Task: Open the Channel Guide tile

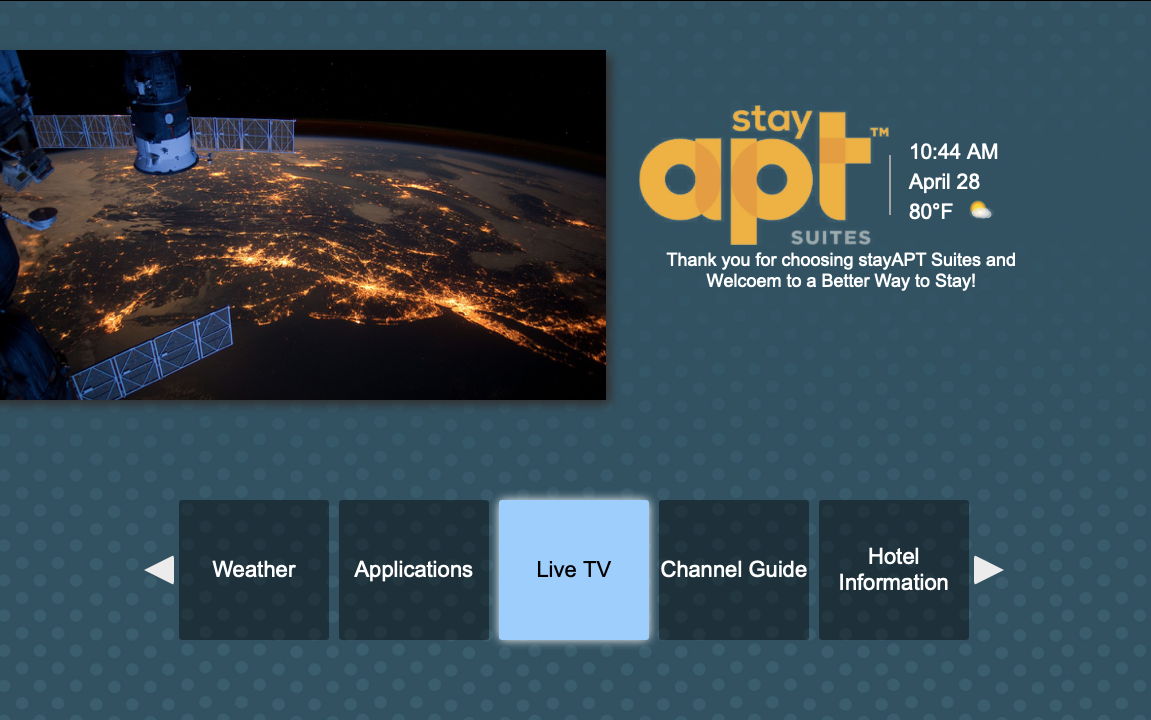Action: coord(734,570)
